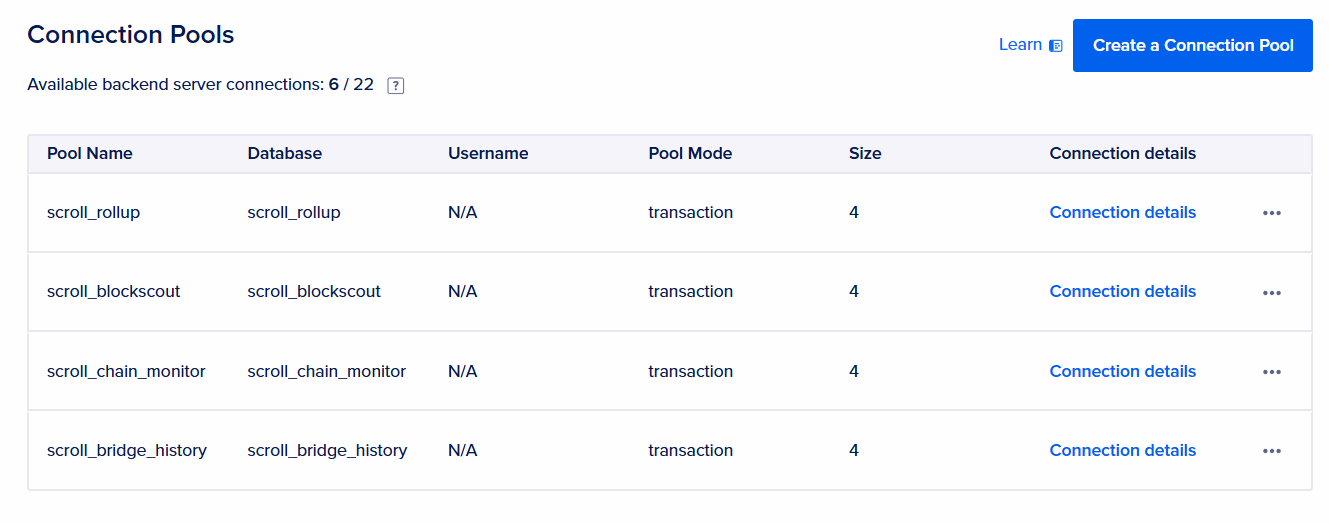View Connection details for scroll_chain_monitor
1329x523 pixels.
coord(1122,371)
